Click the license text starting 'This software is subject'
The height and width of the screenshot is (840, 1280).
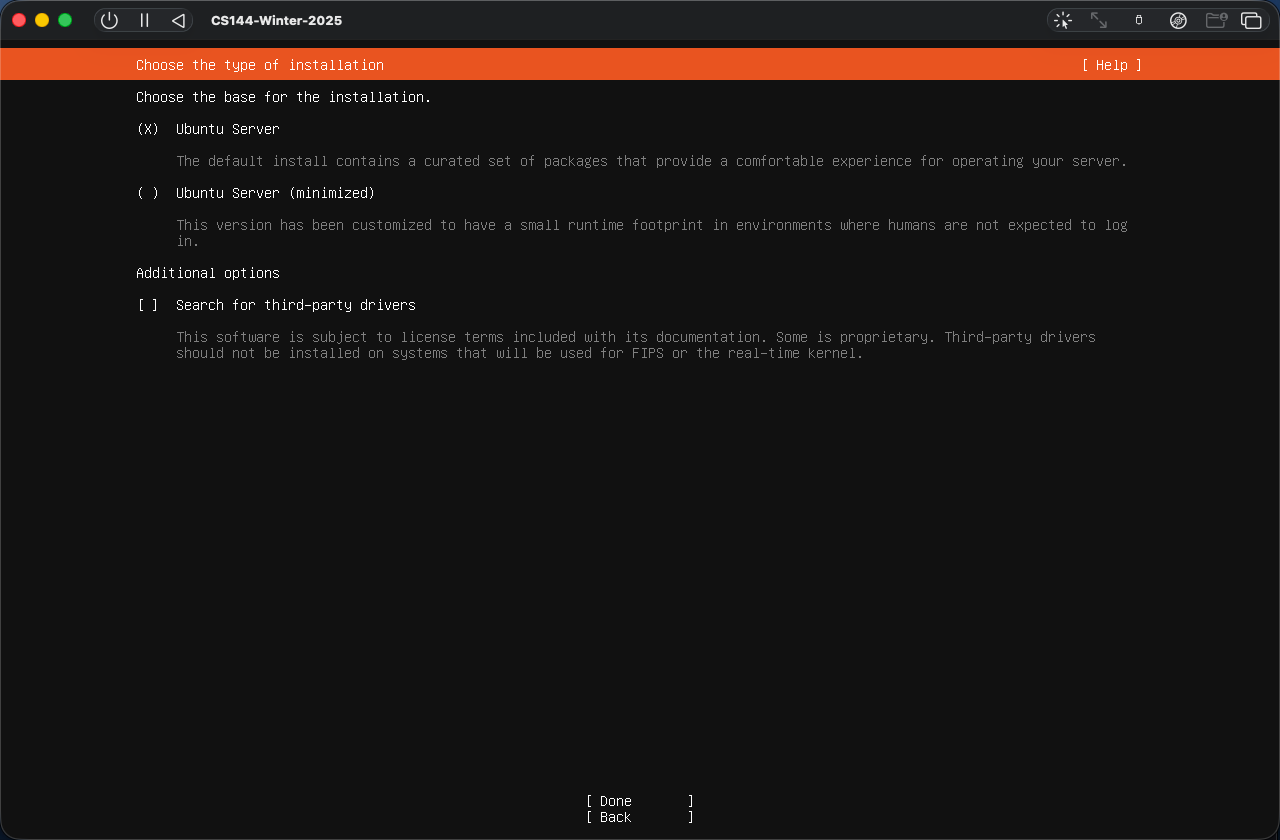click(x=636, y=345)
